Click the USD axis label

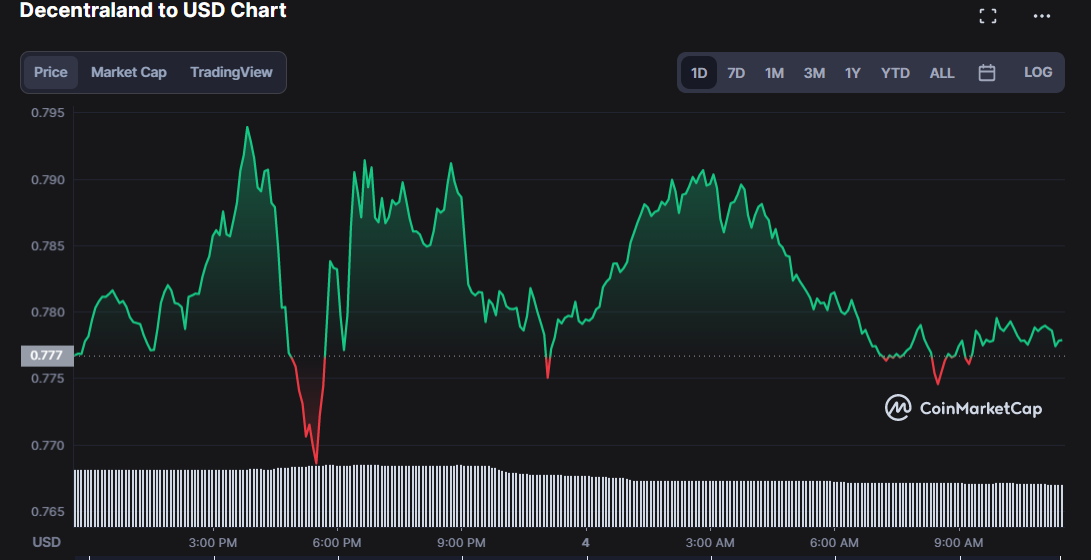(x=47, y=542)
